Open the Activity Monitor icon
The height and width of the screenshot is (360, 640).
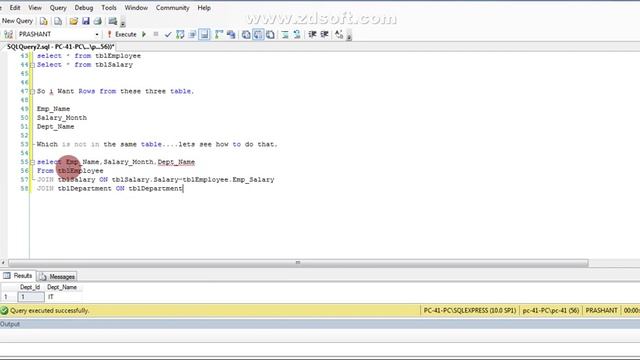click(113, 21)
